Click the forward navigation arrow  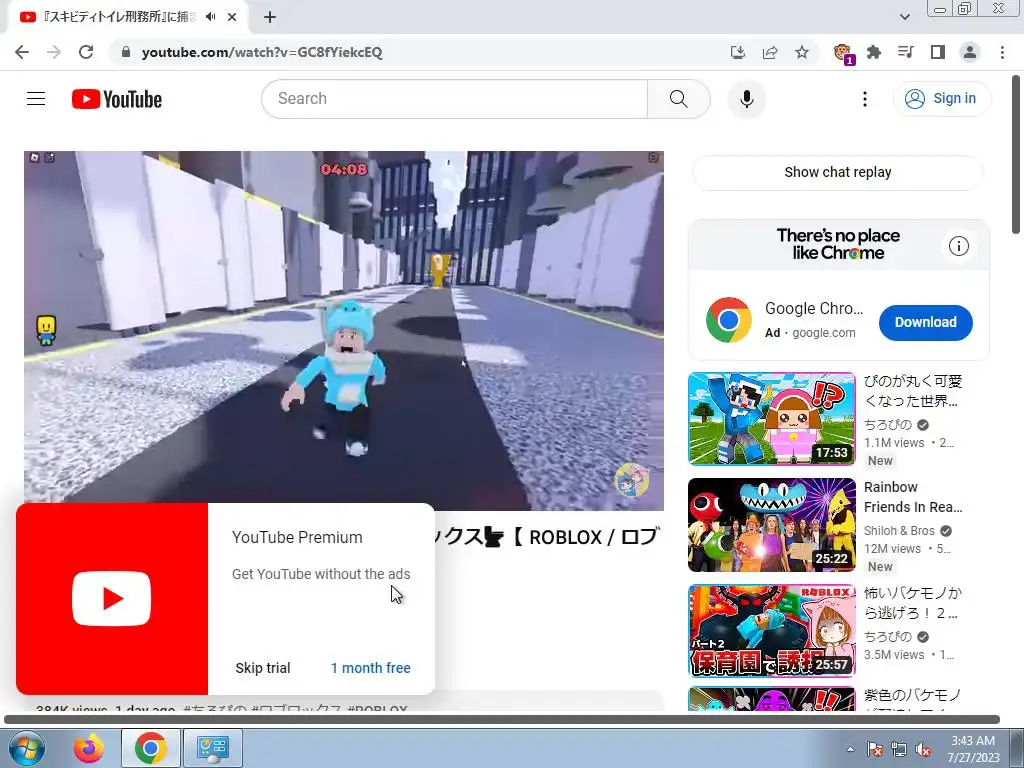tap(54, 52)
